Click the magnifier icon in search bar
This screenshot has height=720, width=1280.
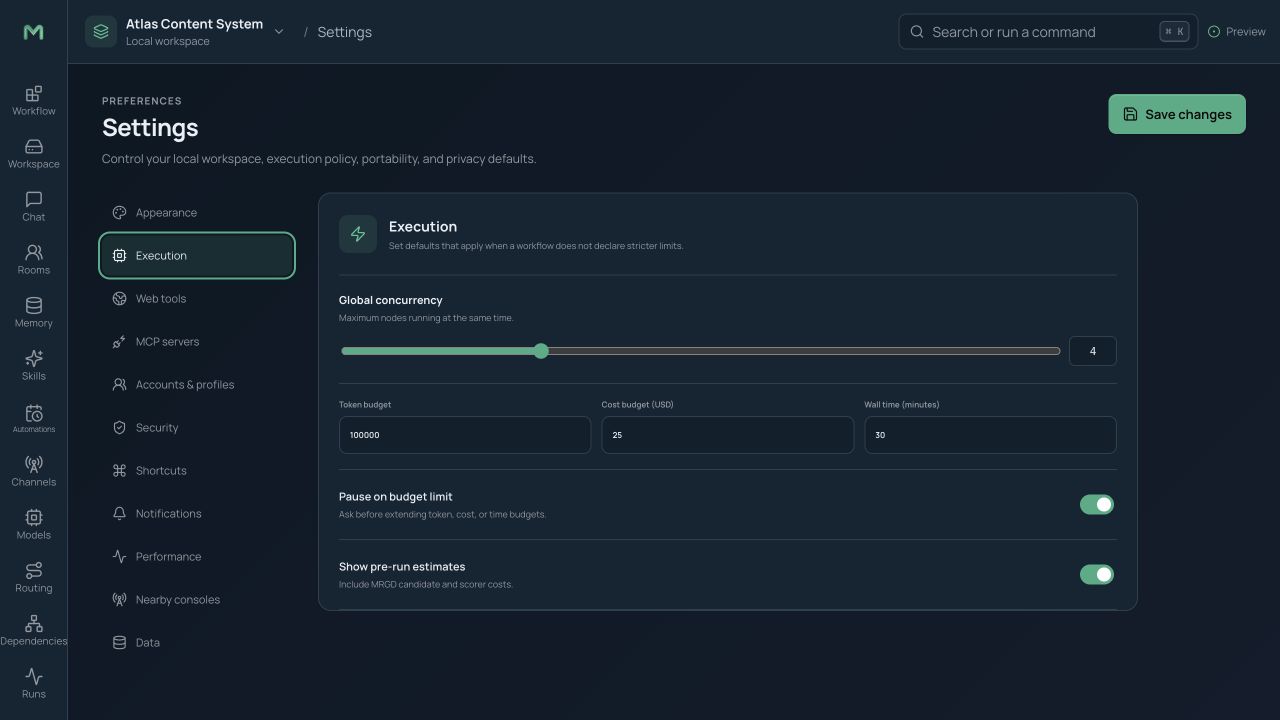(x=917, y=32)
